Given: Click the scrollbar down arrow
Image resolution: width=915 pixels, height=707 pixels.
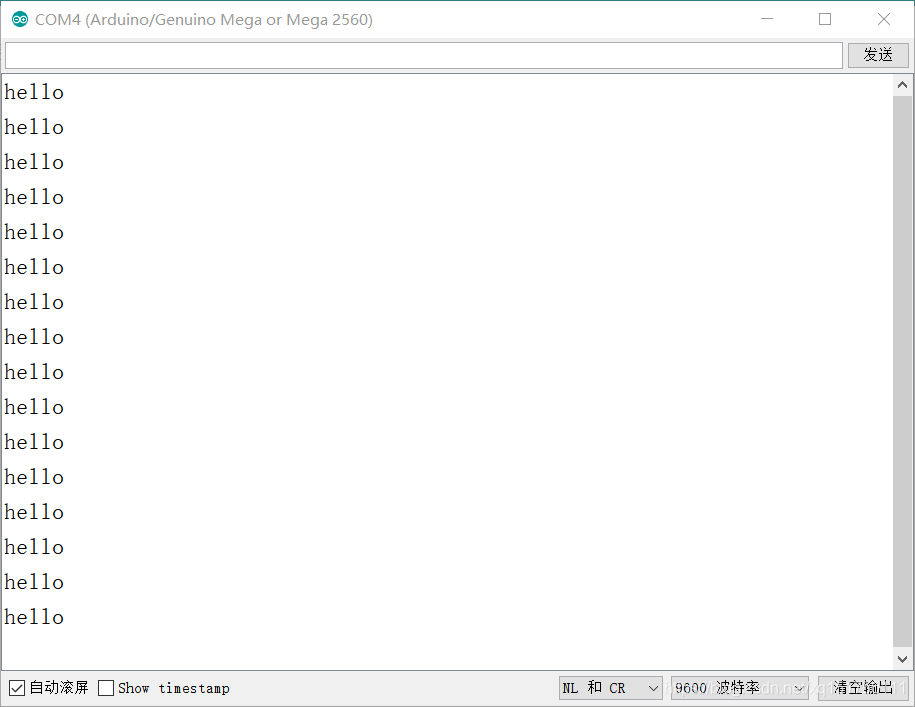Looking at the screenshot, I should [902, 659].
